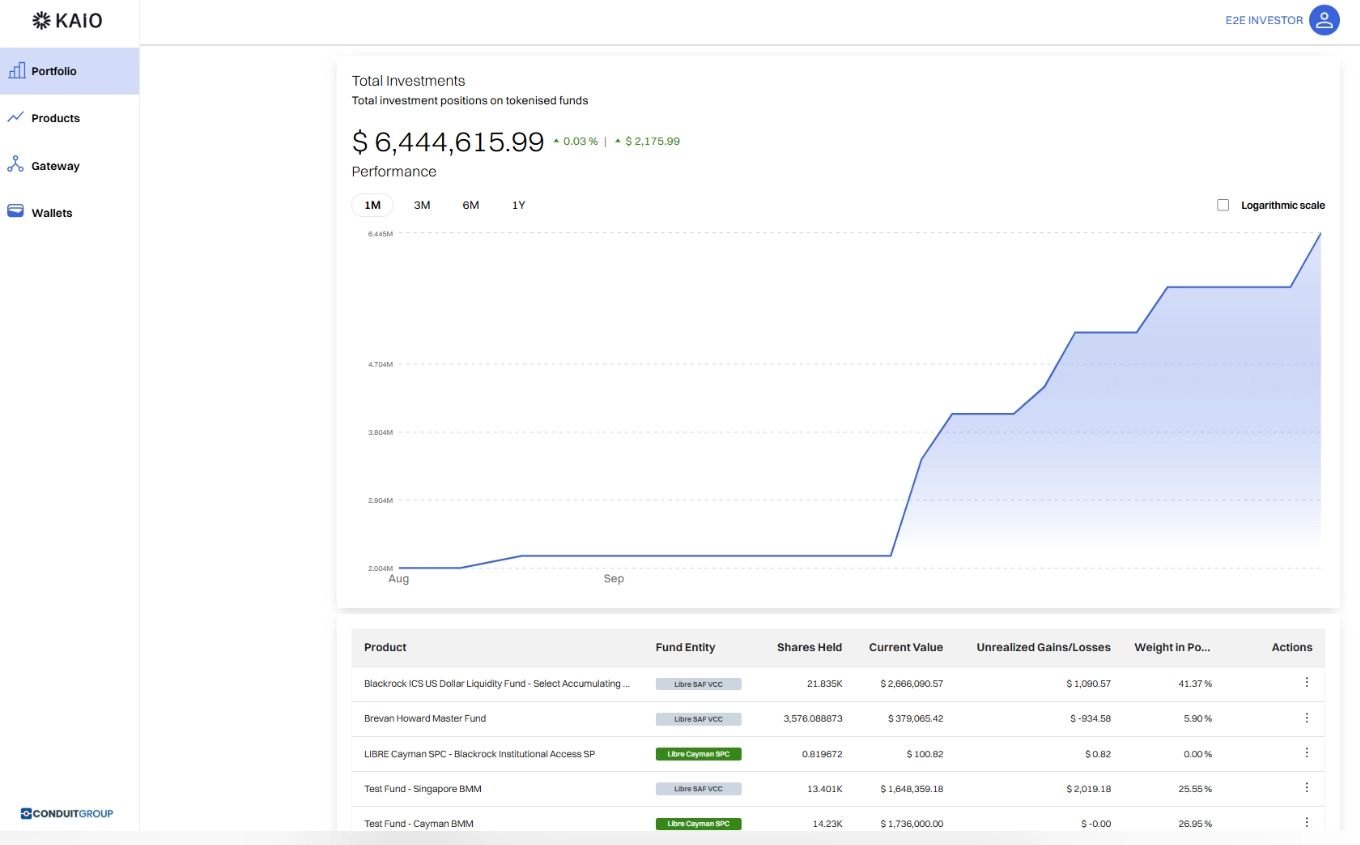1360x845 pixels.
Task: Open the user profile avatar icon
Action: tap(1324, 20)
